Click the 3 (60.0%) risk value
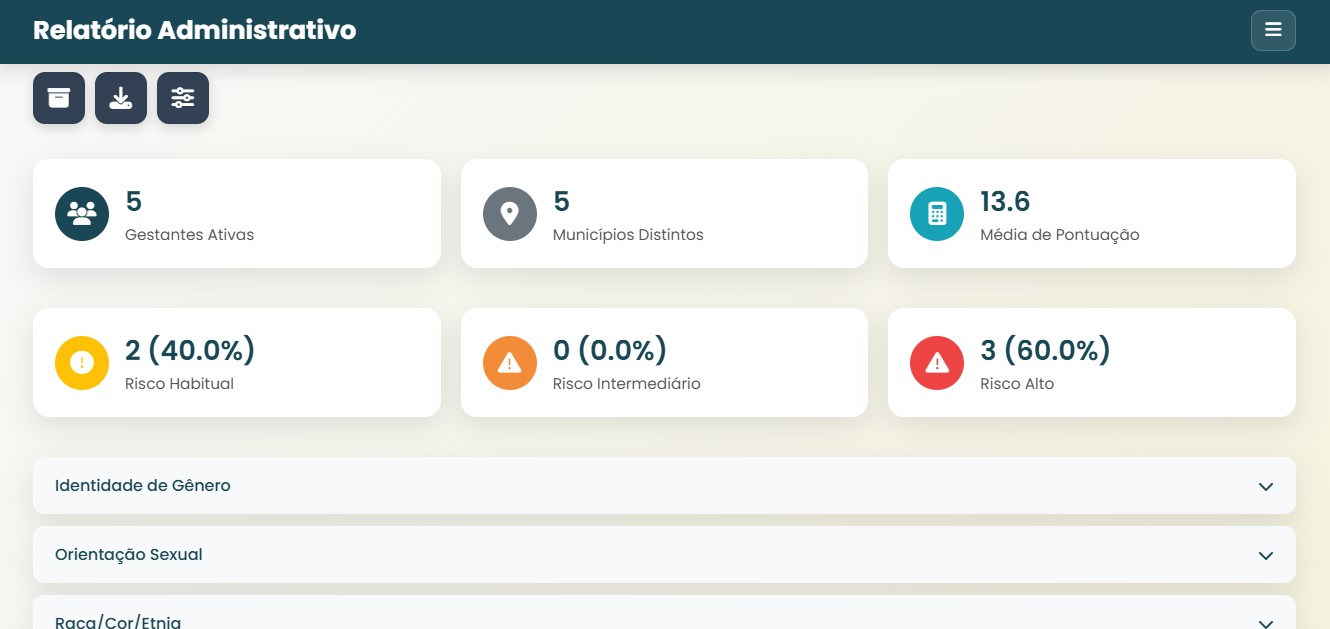 [x=1045, y=351]
